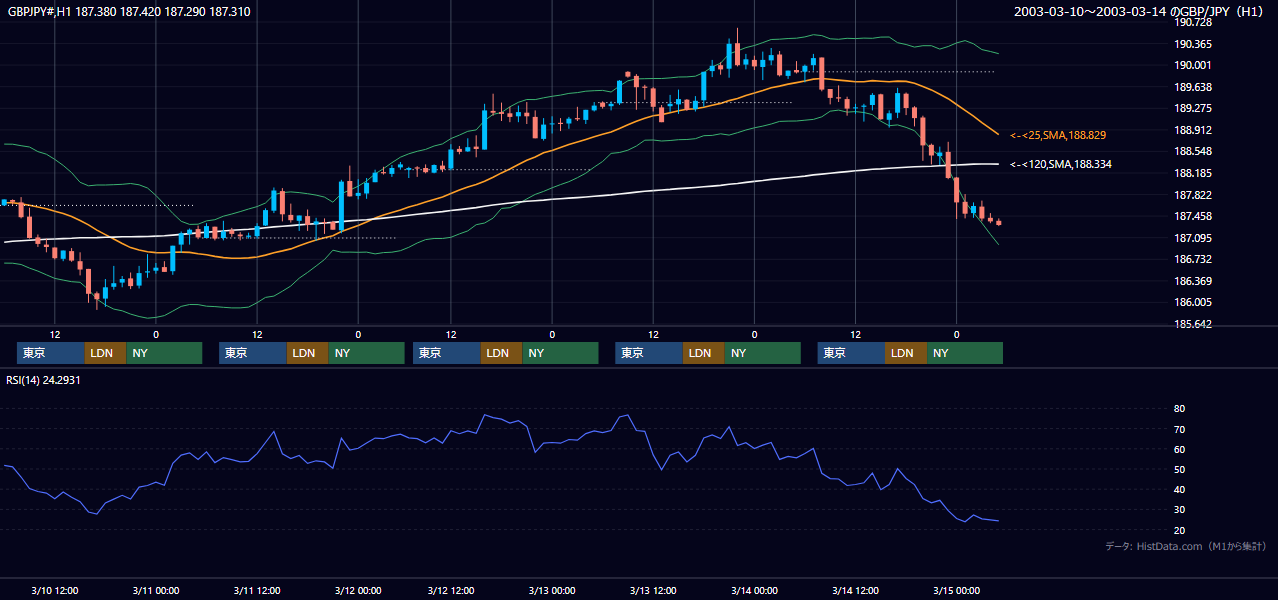Viewport: 1278px width, 600px height.
Task: Click the RSI level 30 label
Action: pos(1180,510)
